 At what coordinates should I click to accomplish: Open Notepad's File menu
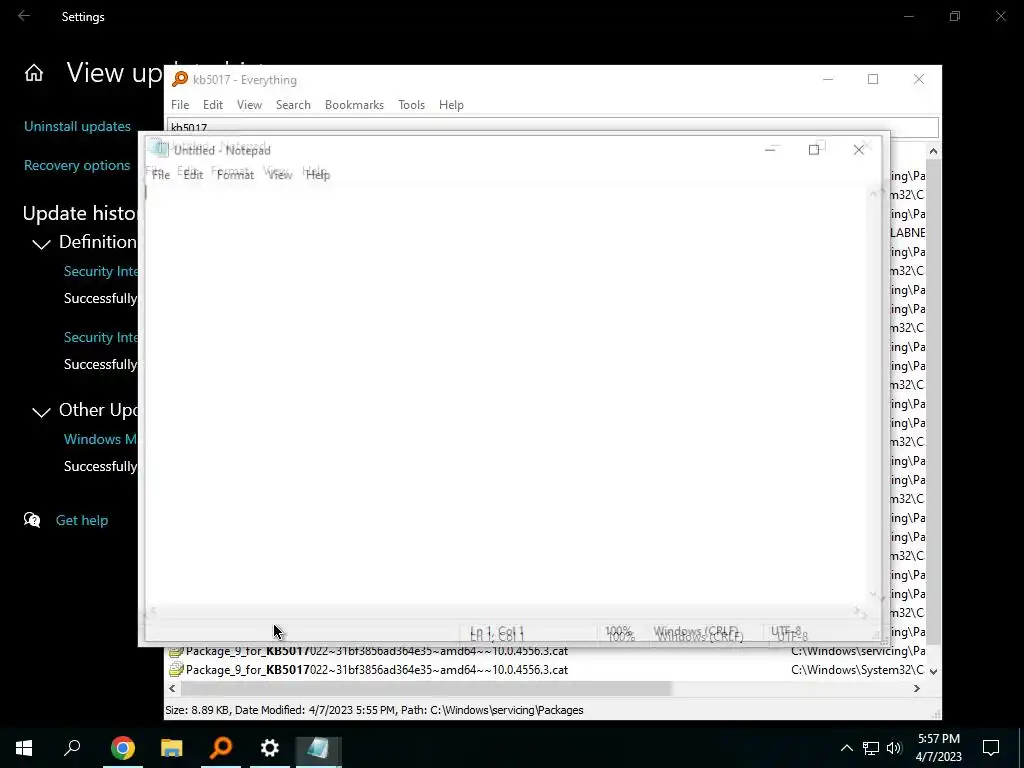161,175
